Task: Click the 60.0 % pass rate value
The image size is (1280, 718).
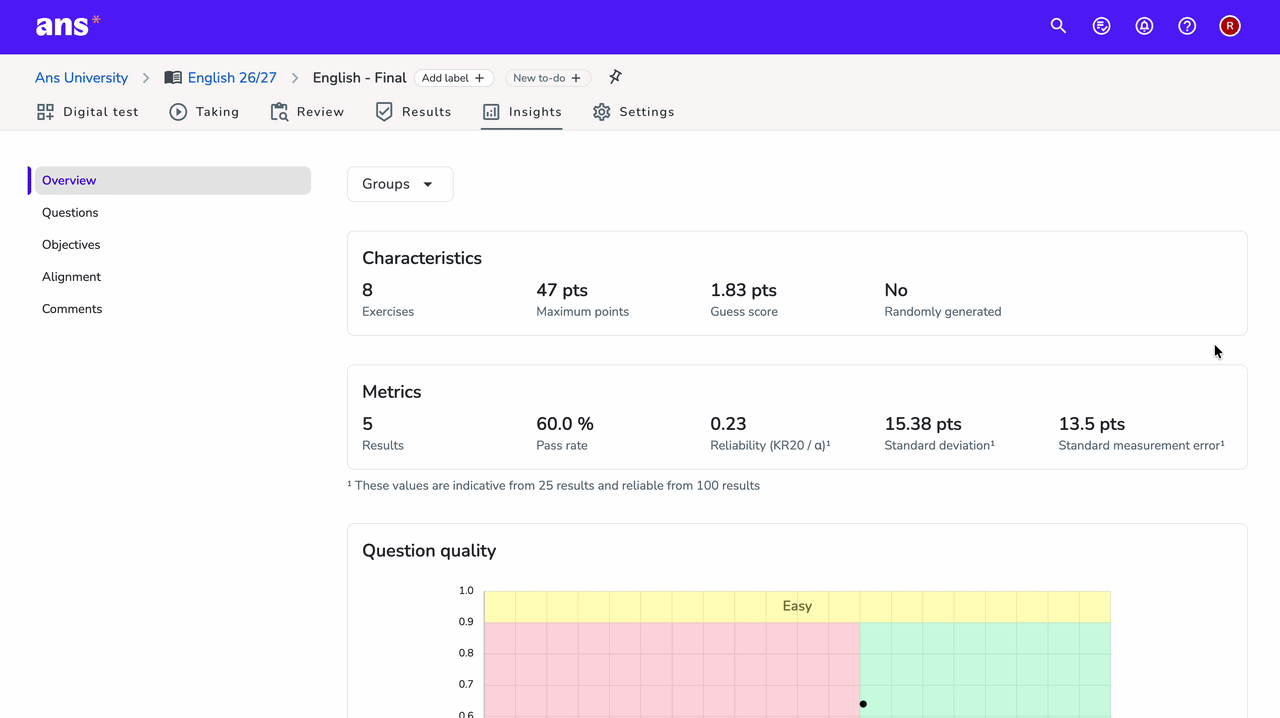Action: [x=565, y=424]
